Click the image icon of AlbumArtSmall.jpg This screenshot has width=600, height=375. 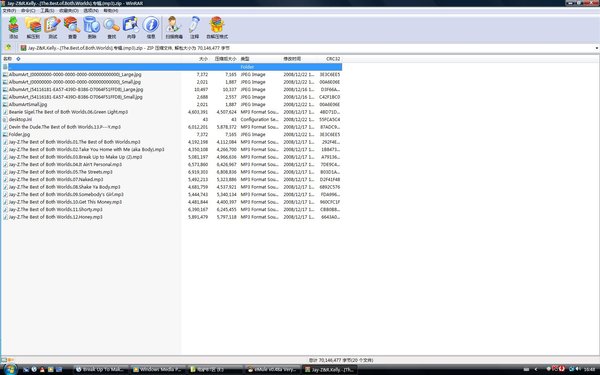coord(5,104)
